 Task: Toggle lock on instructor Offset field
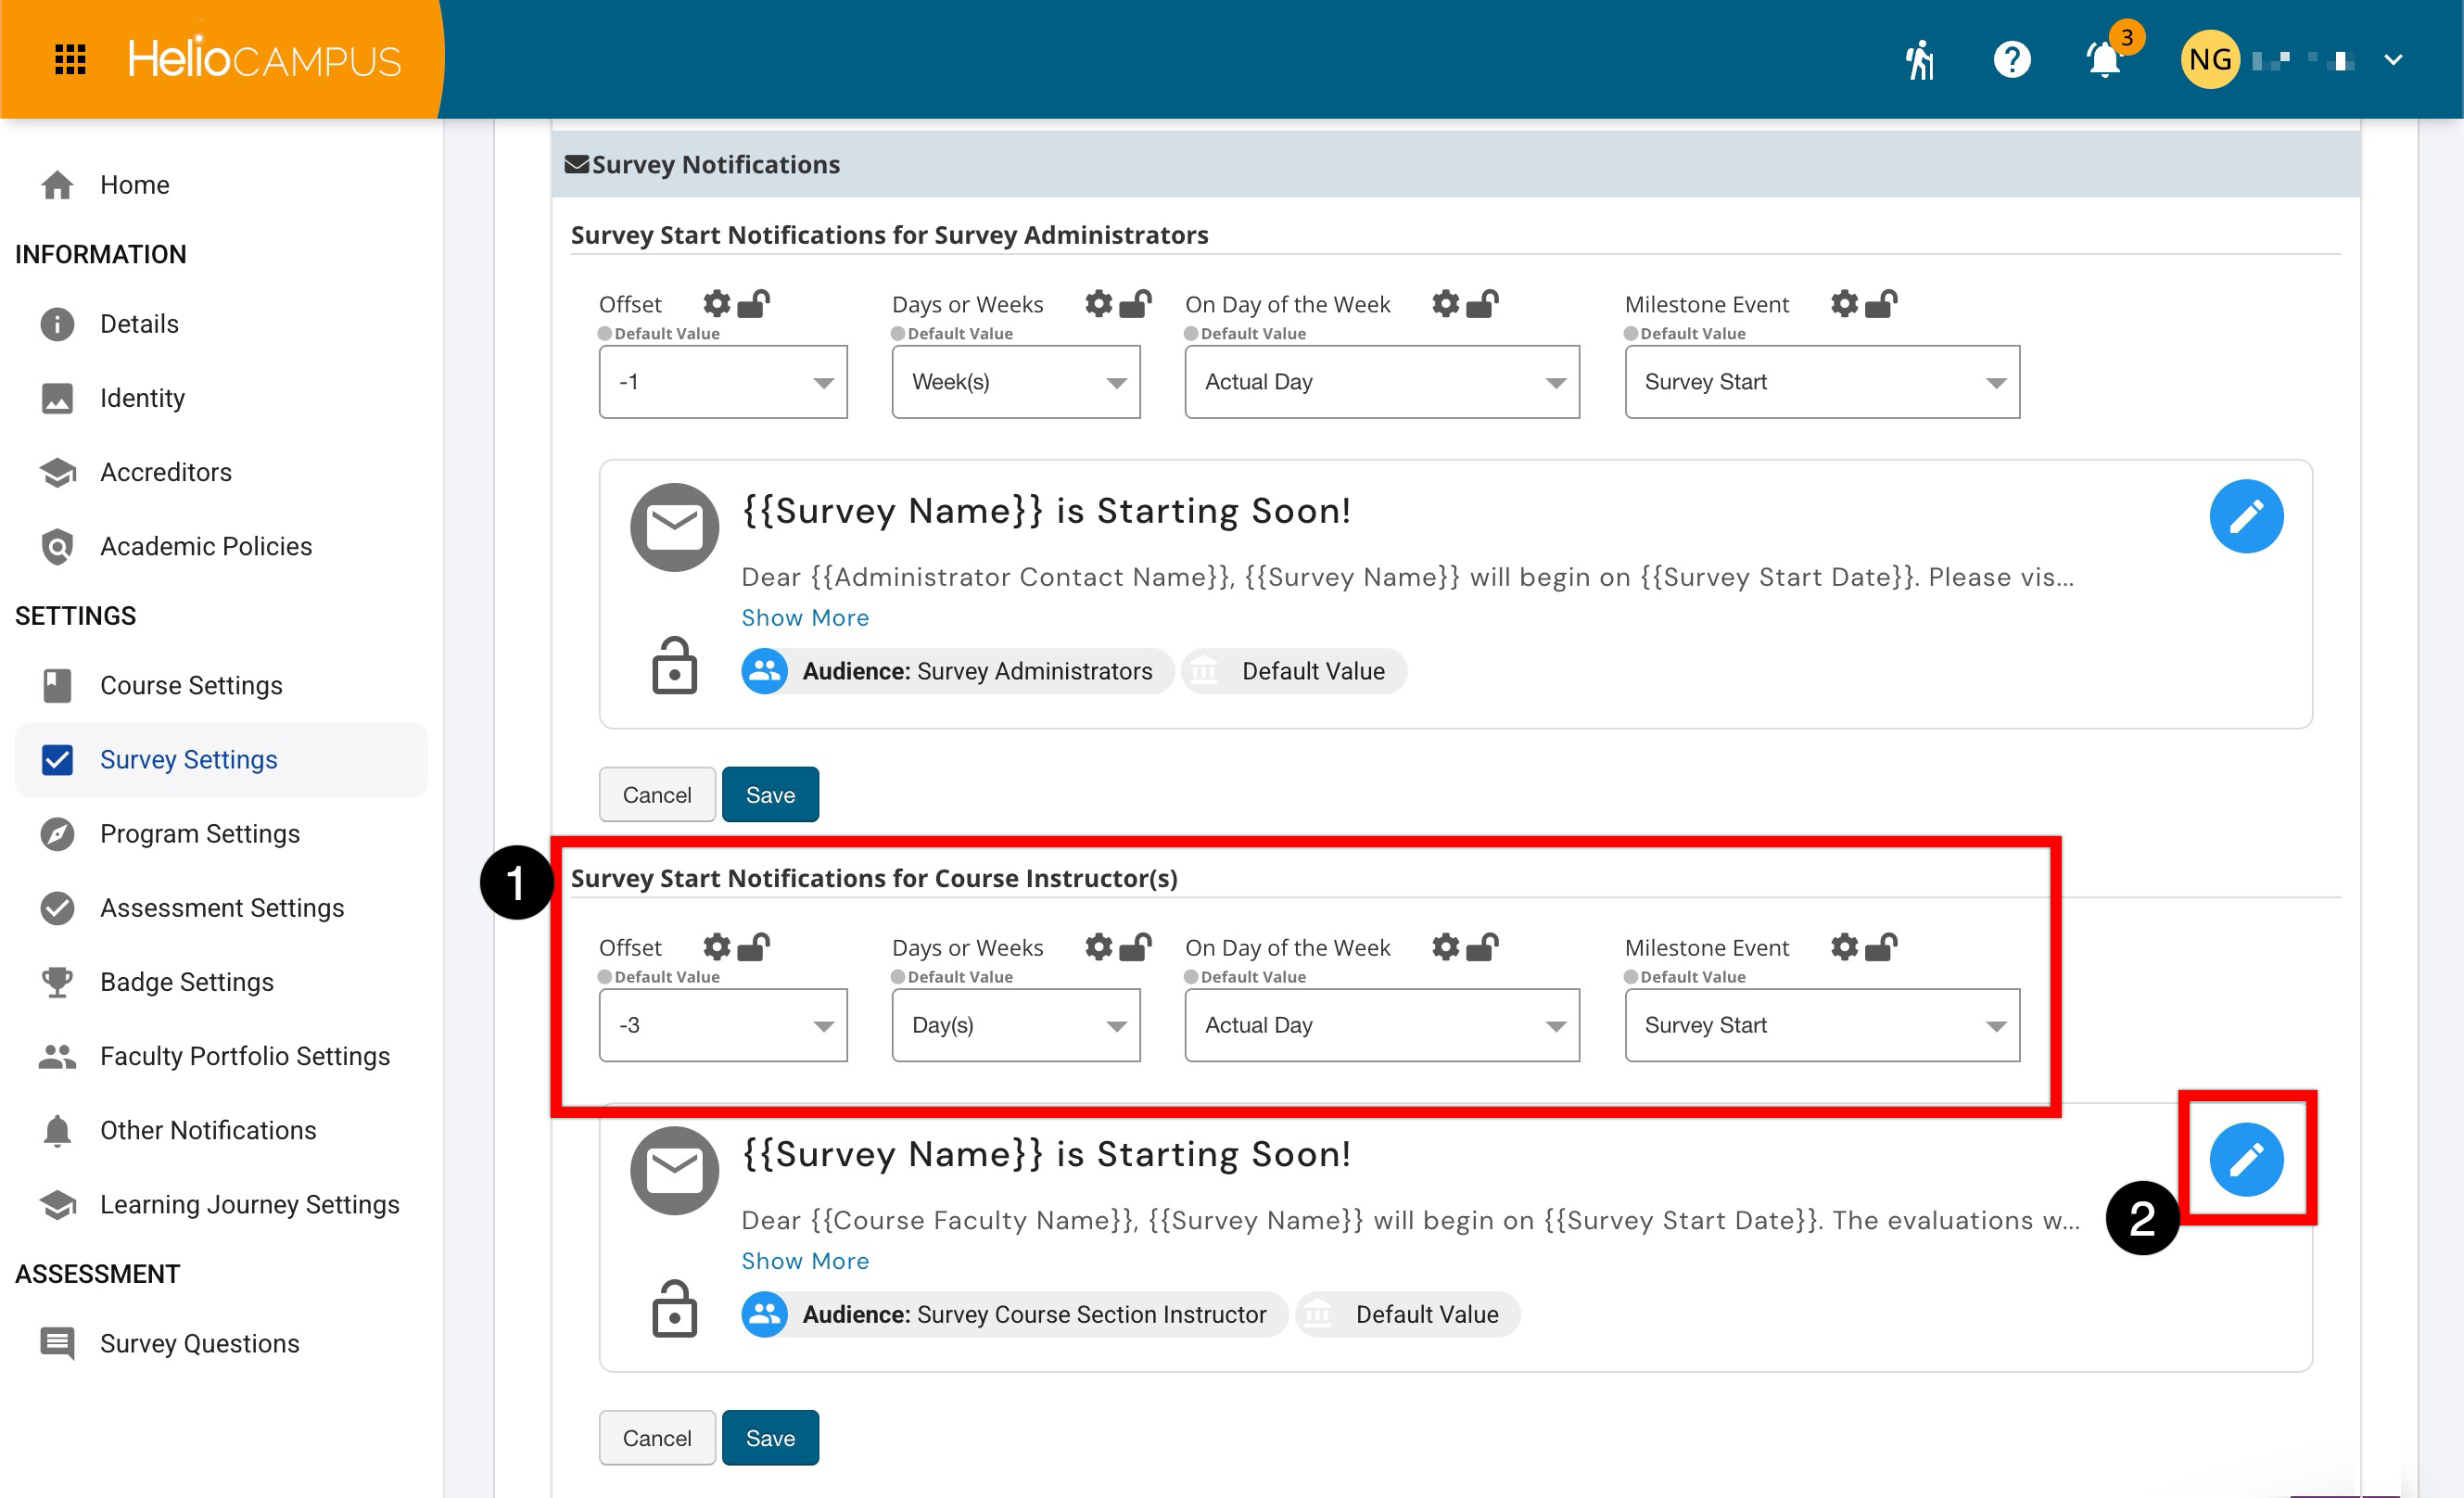pos(754,946)
